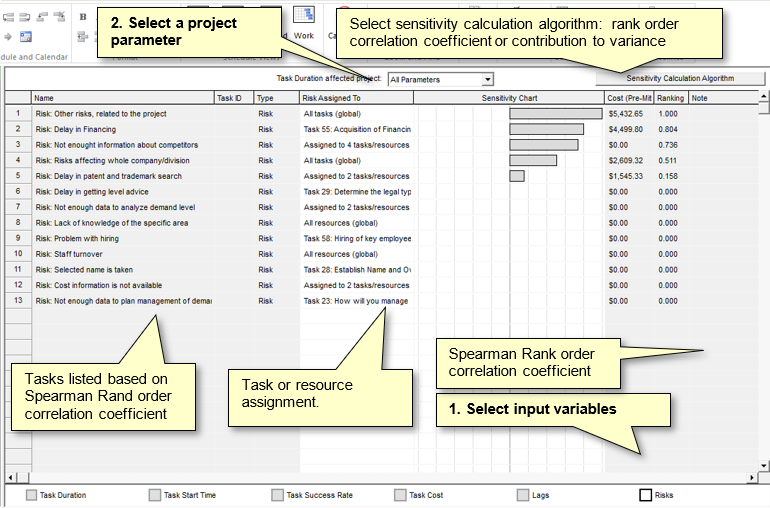
Task: Click cell 'Assigned to 4 tasks/resources'
Action: pos(357,145)
